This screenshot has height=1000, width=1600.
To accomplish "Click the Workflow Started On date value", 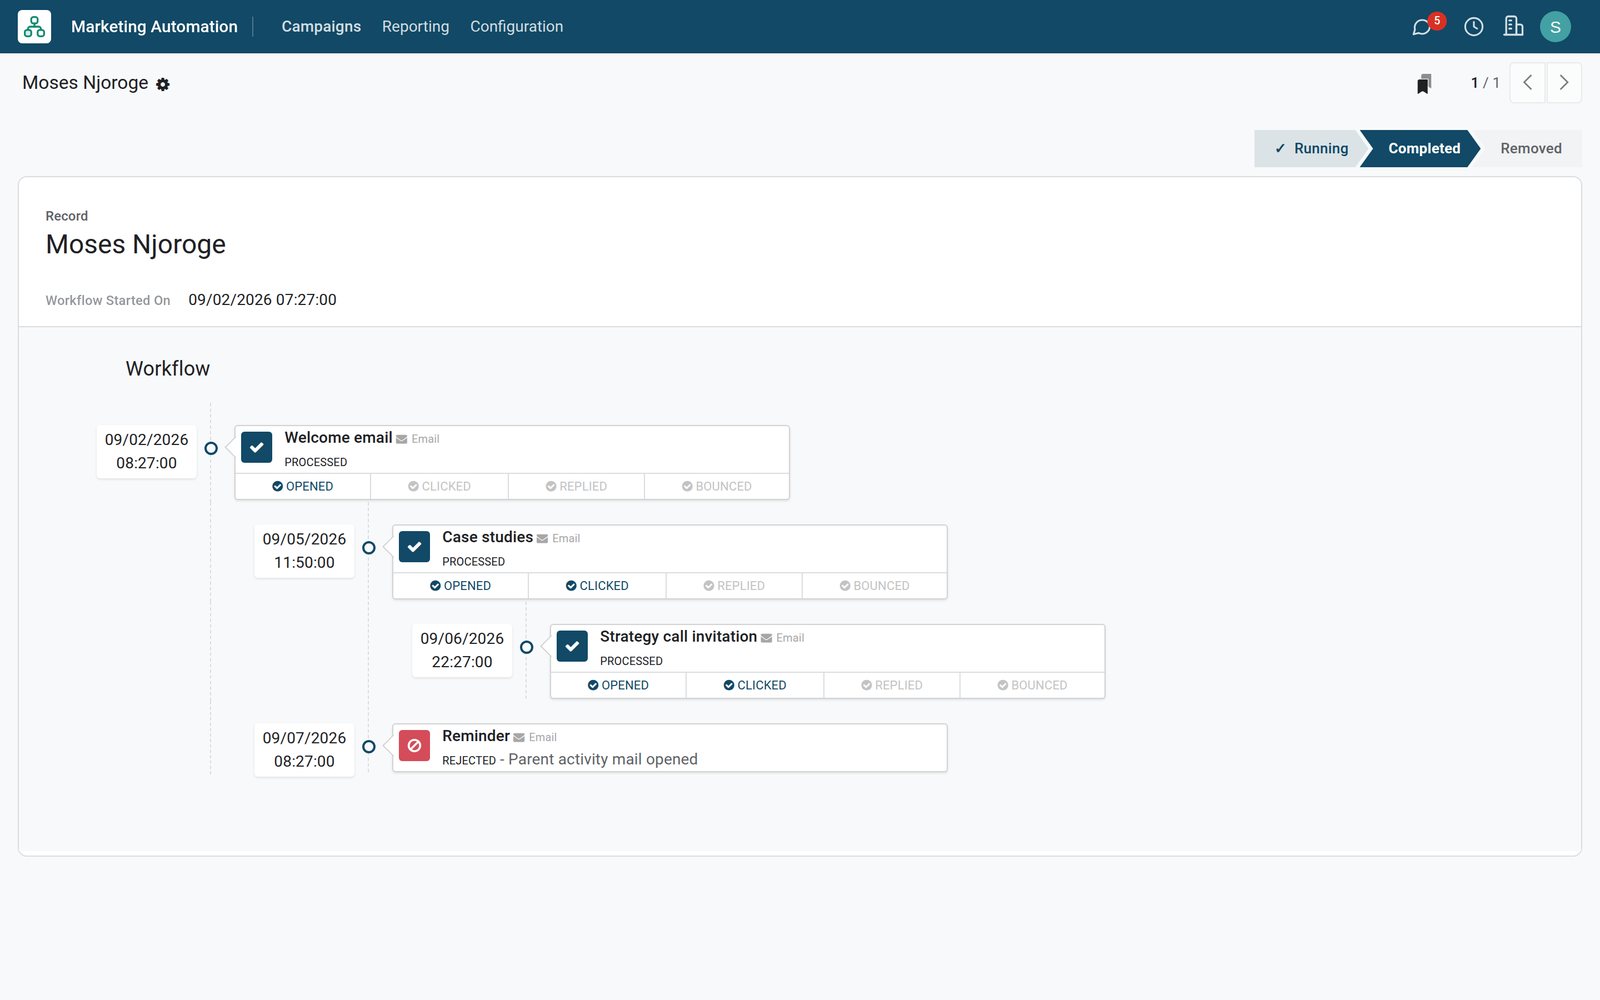I will [x=262, y=300].
